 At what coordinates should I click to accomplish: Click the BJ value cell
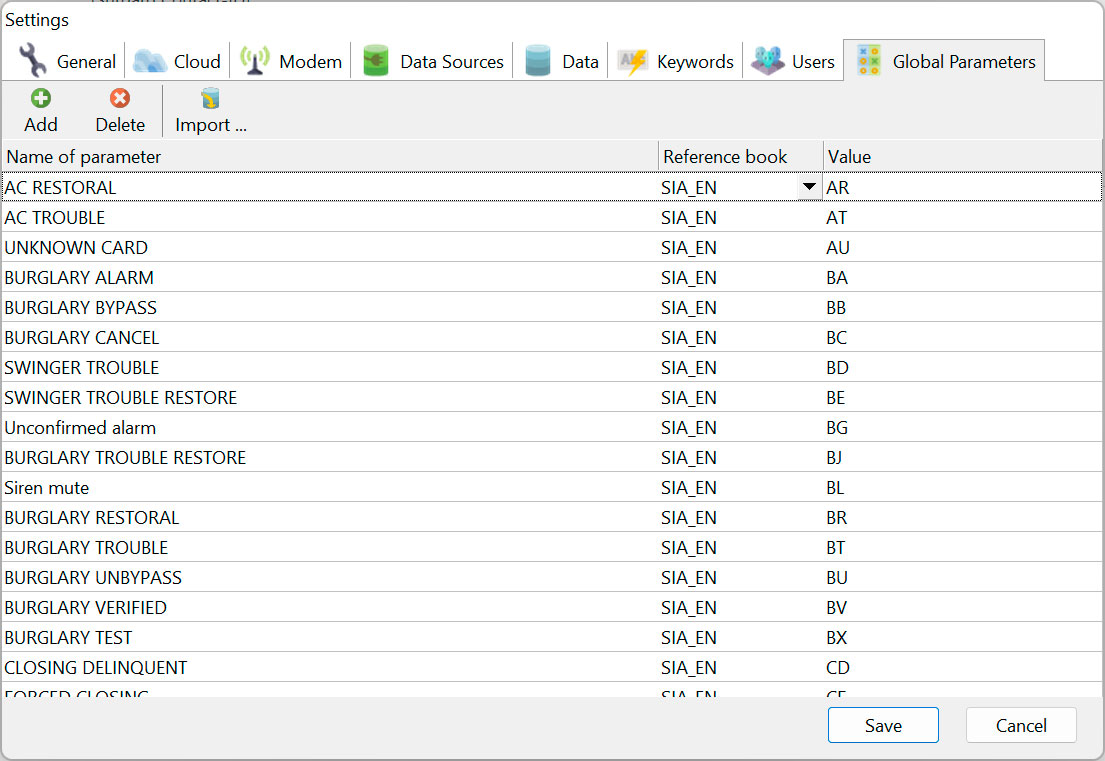click(962, 457)
